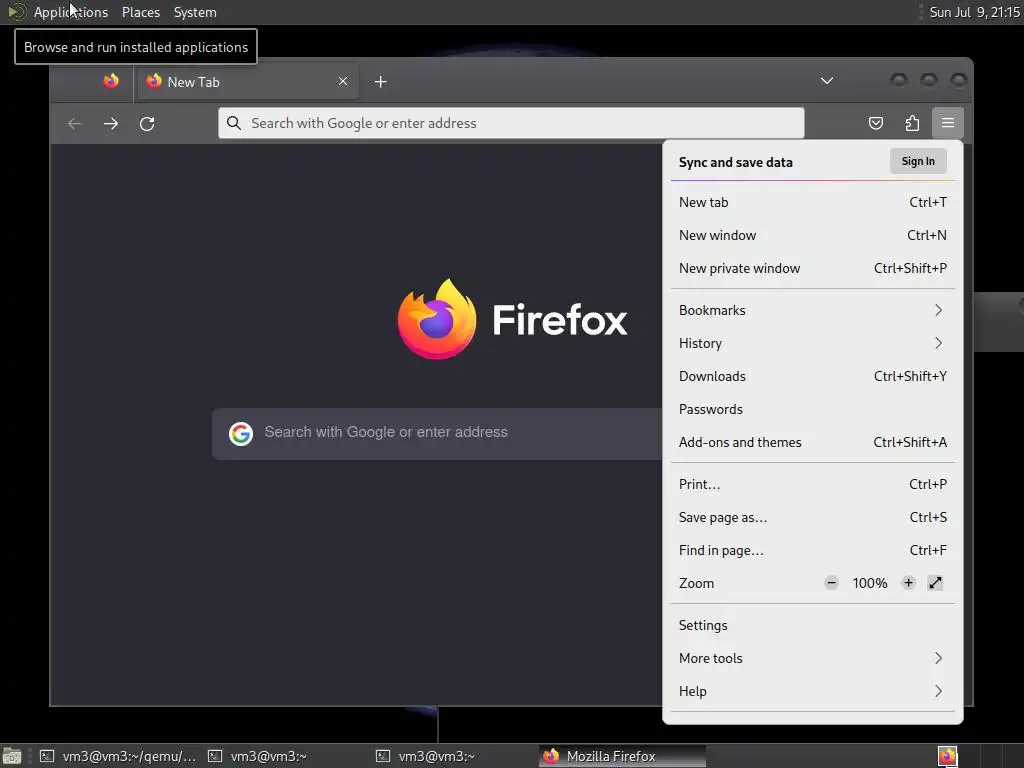This screenshot has width=1024, height=768.
Task: Open Passwords from the menu
Action: coord(812,409)
